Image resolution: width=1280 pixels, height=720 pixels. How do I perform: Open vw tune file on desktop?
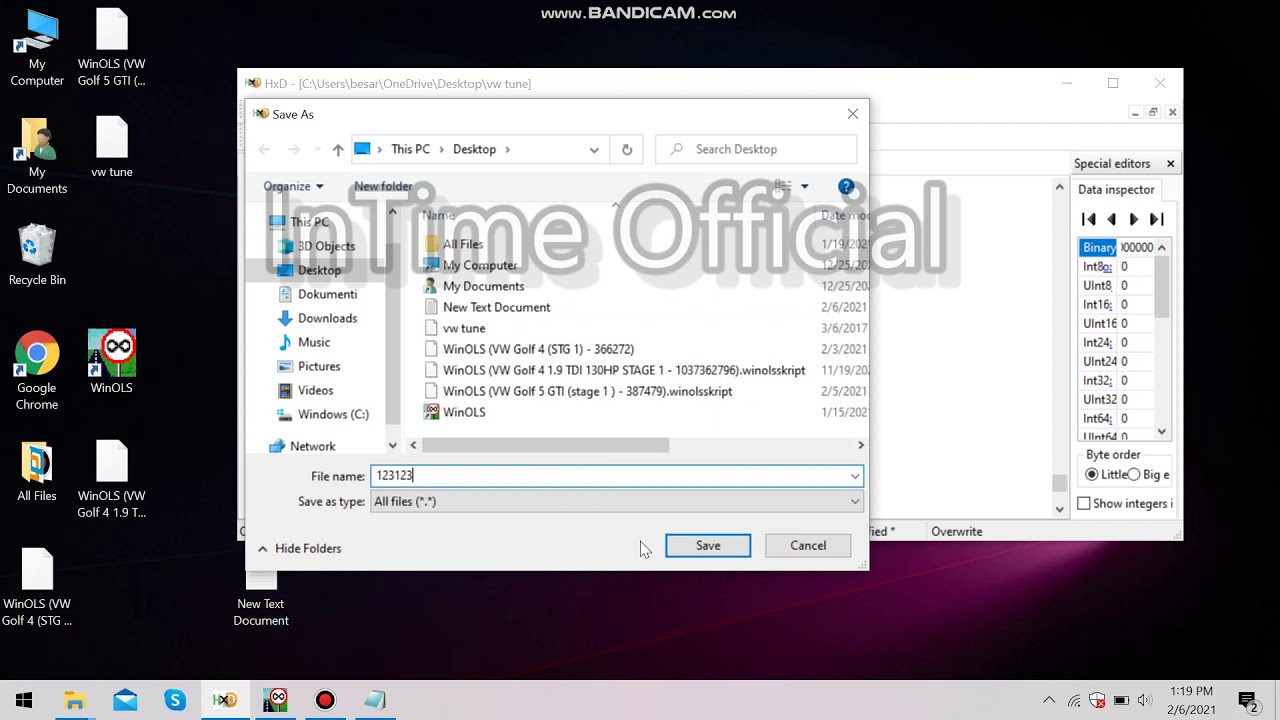[112, 147]
